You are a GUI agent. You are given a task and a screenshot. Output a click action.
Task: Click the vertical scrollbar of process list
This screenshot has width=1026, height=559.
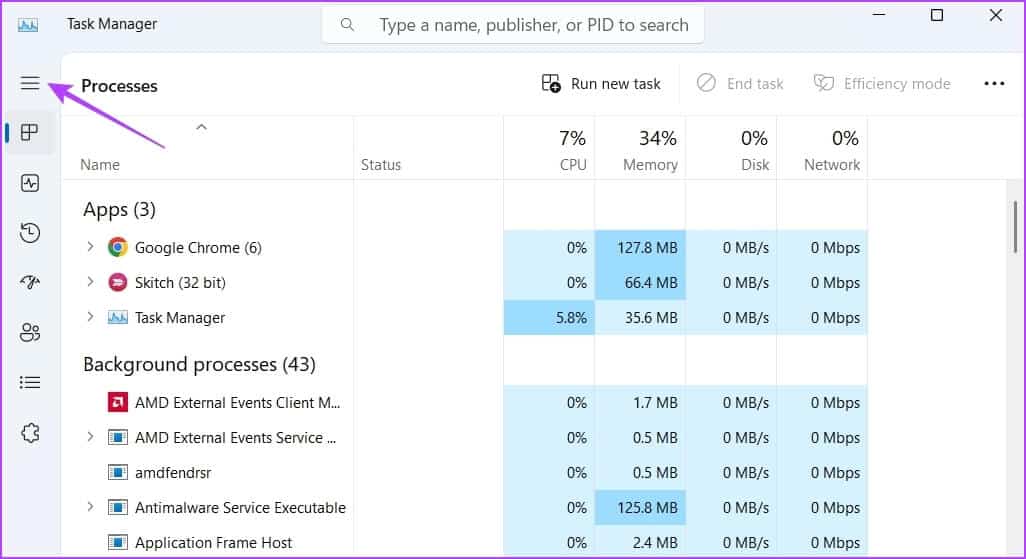[1015, 226]
